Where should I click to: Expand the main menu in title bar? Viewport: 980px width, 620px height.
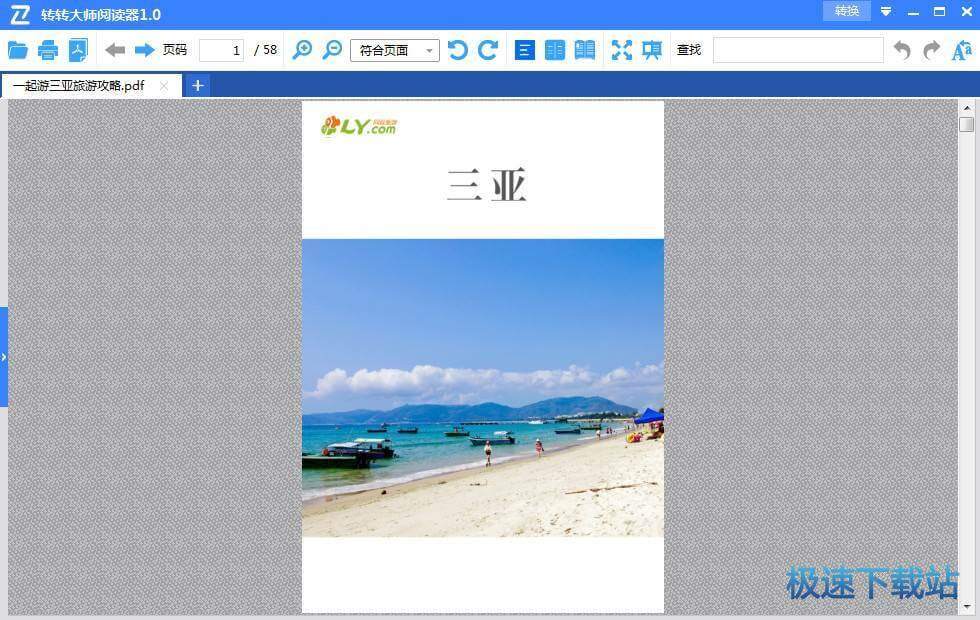pos(886,12)
